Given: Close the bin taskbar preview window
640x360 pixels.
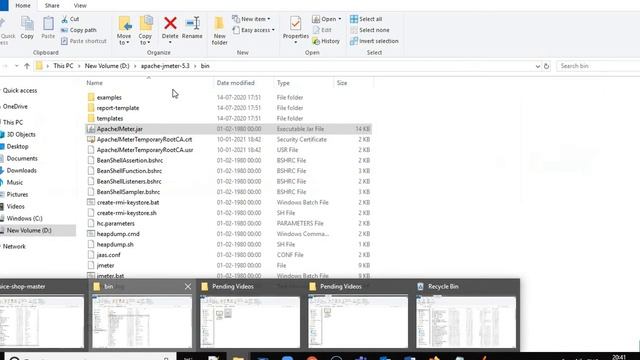Looking at the screenshot, I should point(188,287).
